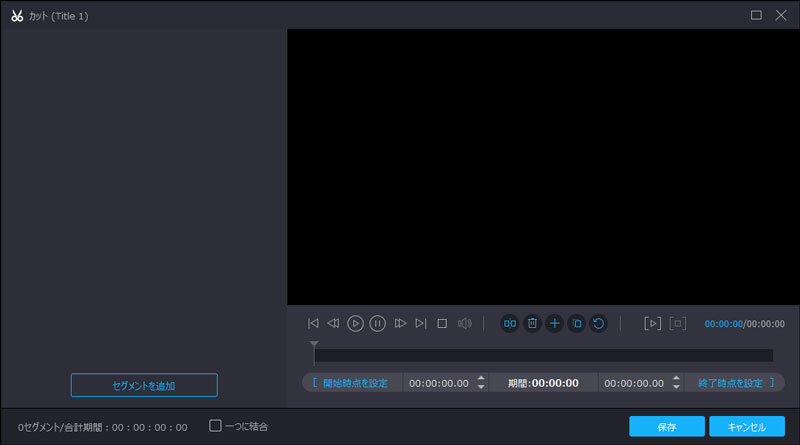This screenshot has width=800, height=445.
Task: Stop segment playback bracket icon
Action: click(678, 324)
